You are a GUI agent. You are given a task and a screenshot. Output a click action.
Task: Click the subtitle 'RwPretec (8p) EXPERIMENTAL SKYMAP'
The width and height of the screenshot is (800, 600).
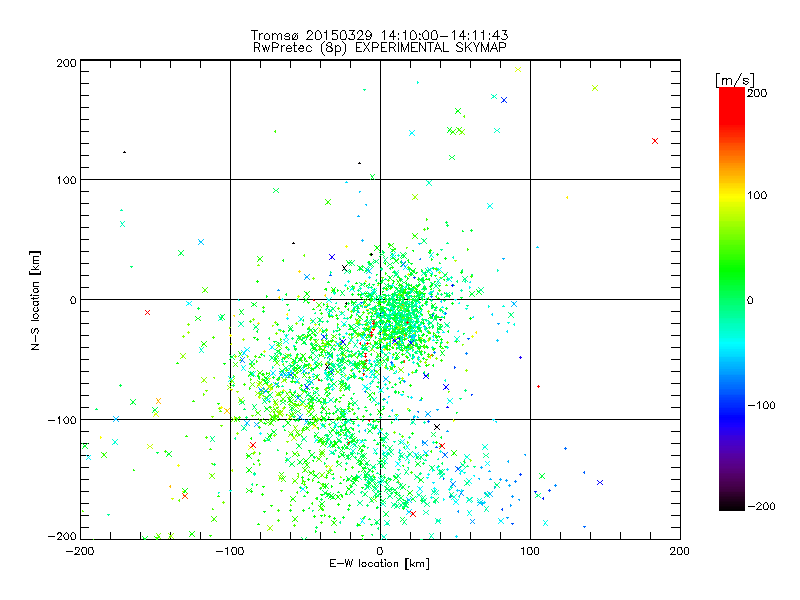pyautogui.click(x=380, y=48)
